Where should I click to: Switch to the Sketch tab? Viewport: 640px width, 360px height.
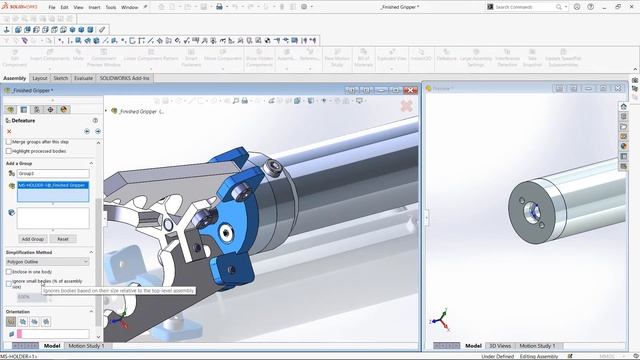(60, 78)
